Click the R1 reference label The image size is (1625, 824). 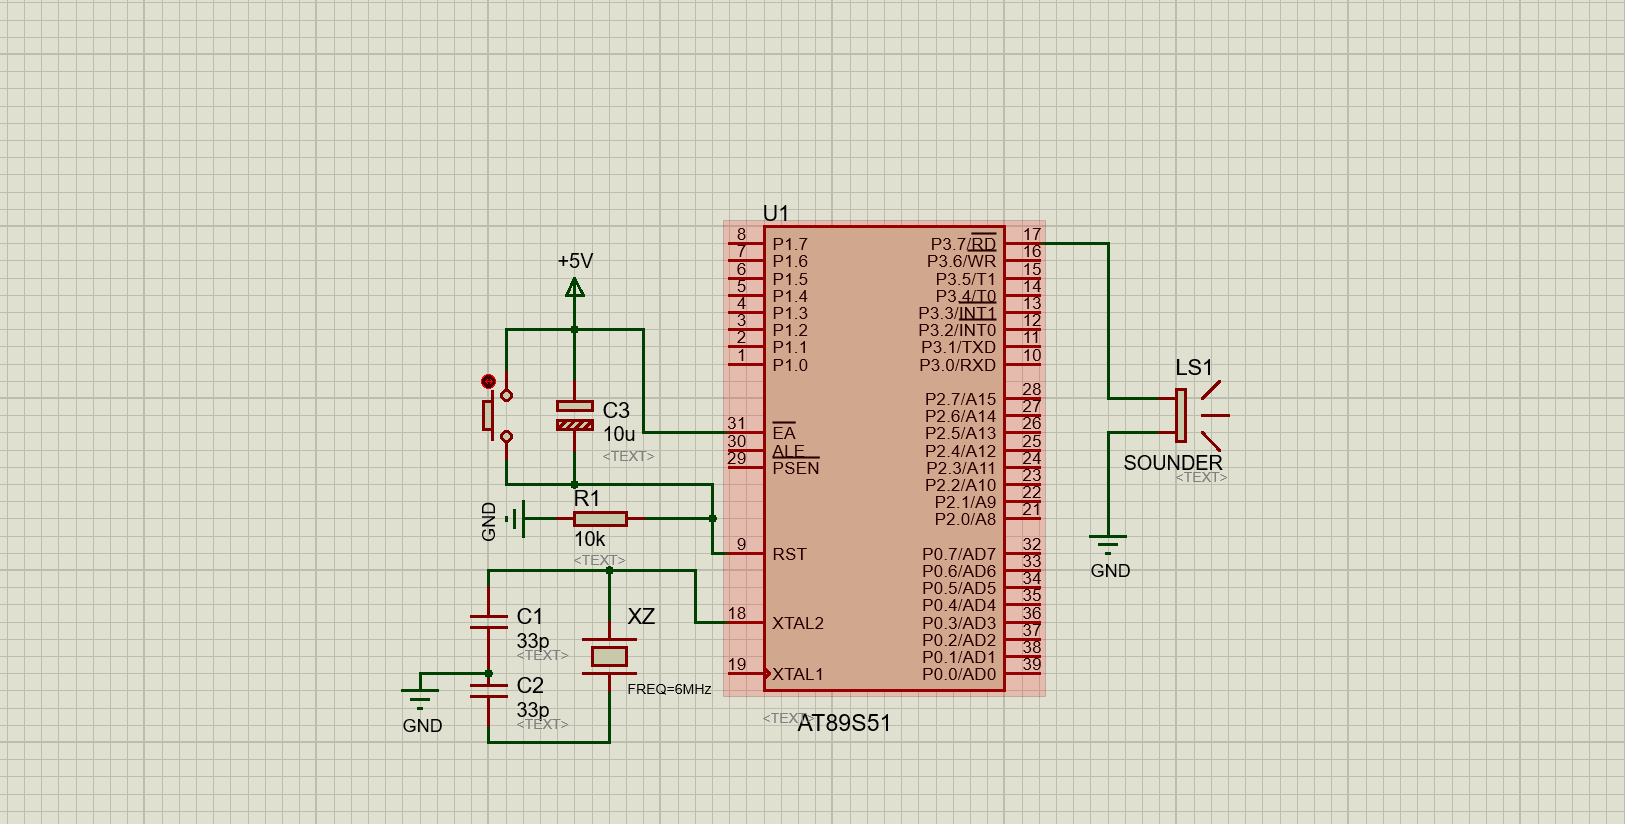tap(587, 498)
